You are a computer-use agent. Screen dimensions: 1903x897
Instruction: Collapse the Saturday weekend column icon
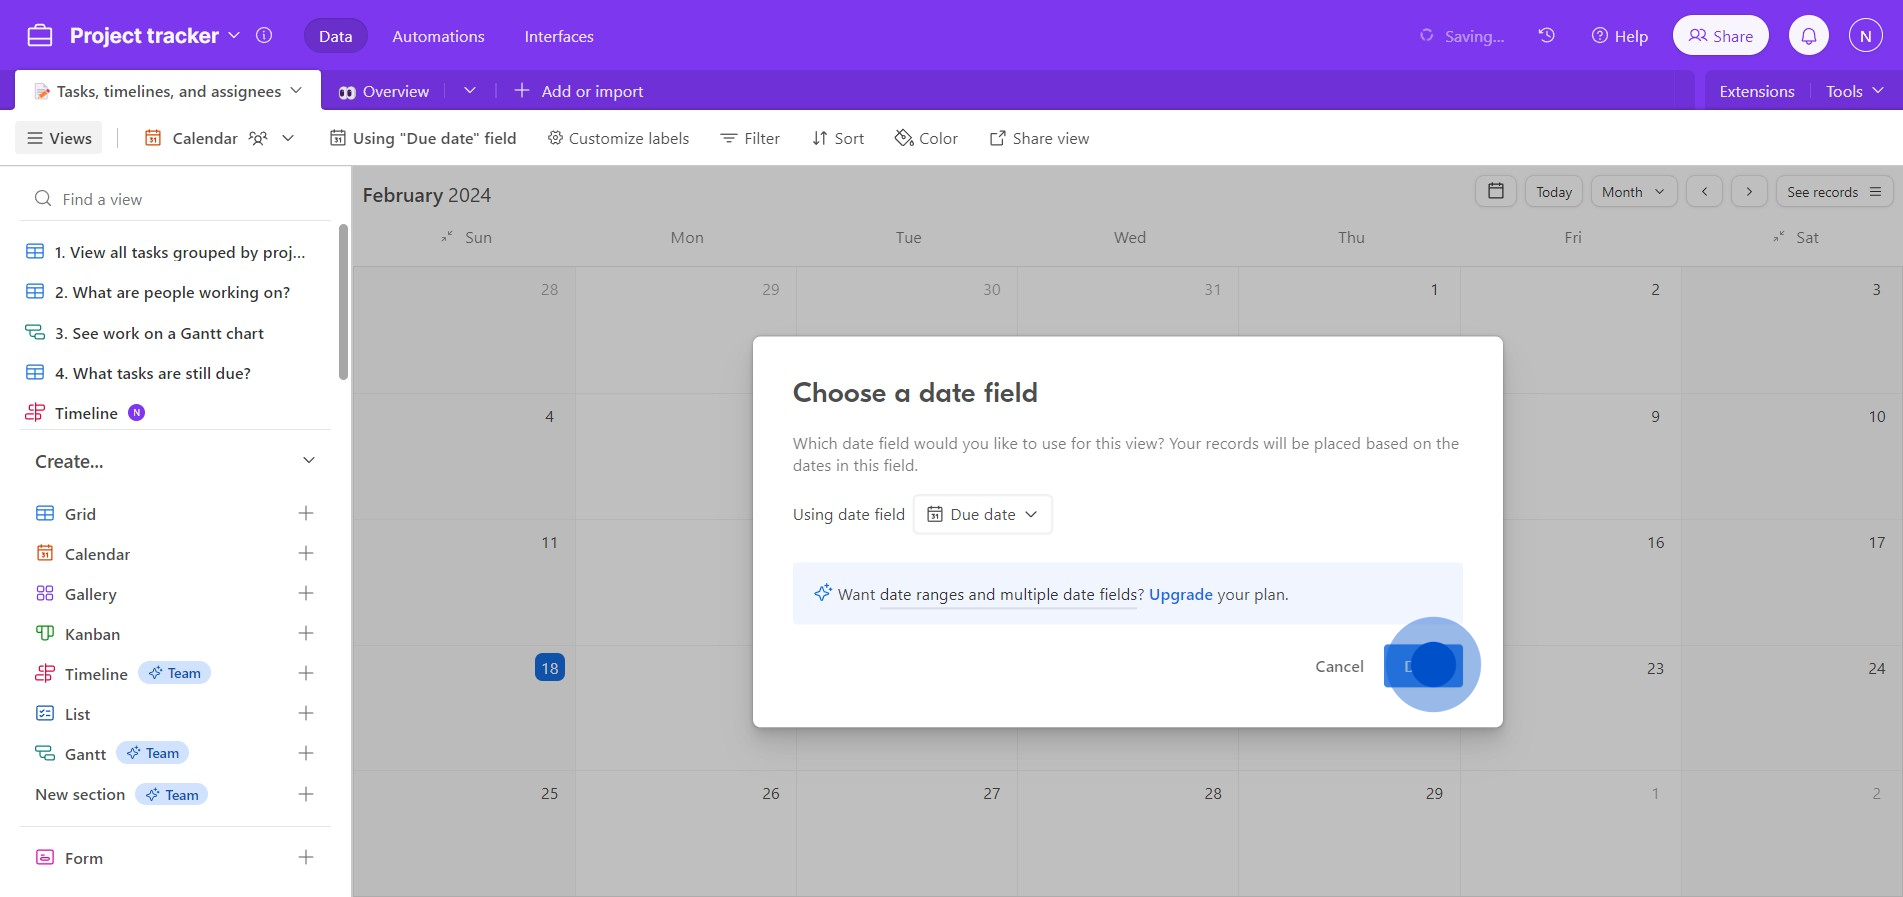coord(1779,237)
